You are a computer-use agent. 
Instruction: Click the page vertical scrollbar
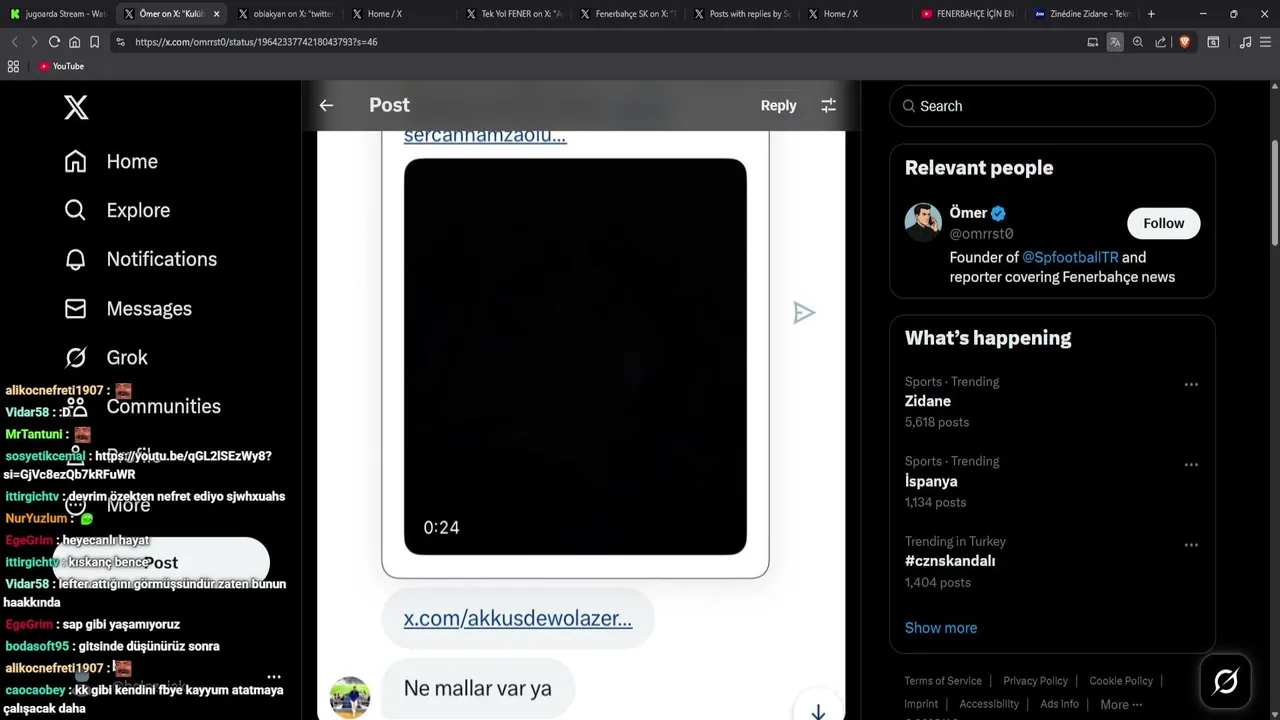pyautogui.click(x=1274, y=195)
